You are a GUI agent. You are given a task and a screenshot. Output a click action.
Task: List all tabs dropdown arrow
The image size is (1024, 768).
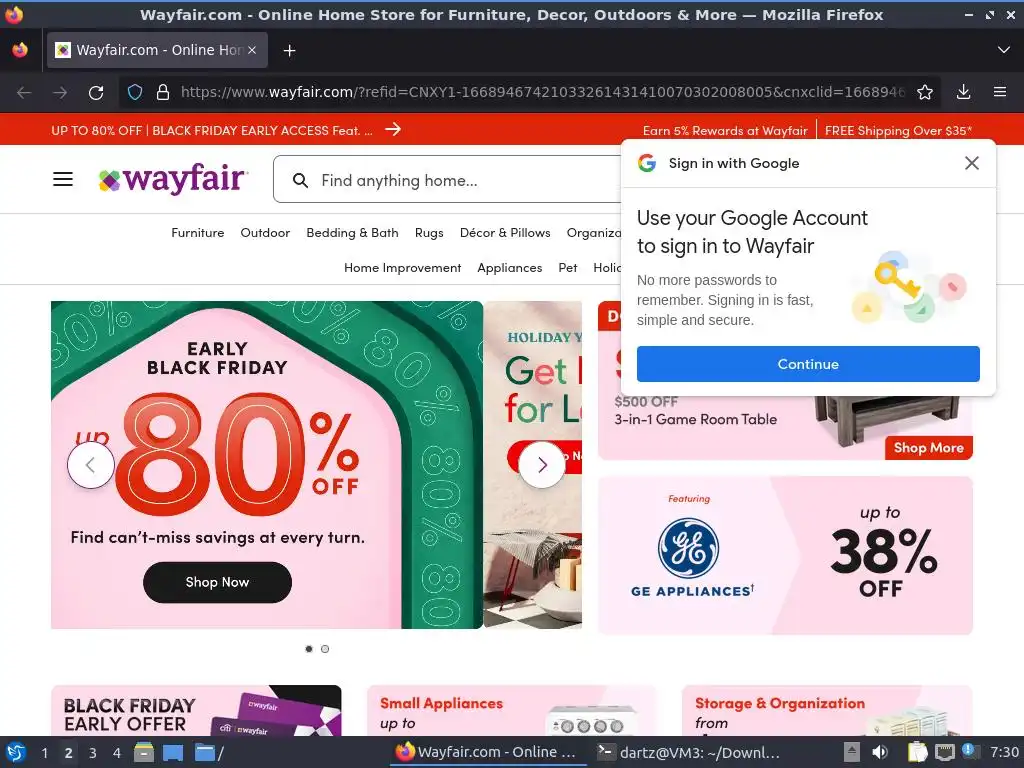point(1004,50)
